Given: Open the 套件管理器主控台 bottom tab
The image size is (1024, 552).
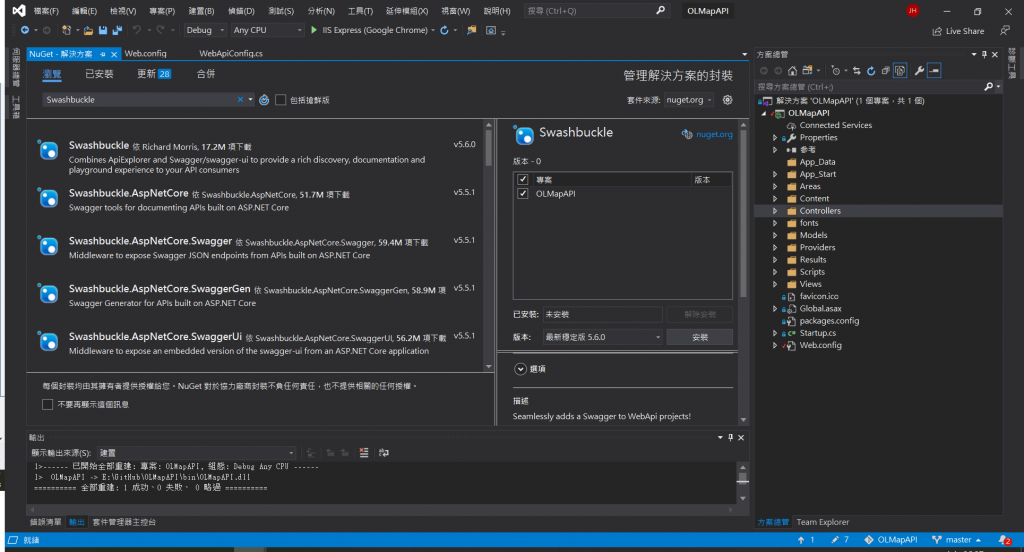Looking at the screenshot, I should click(124, 522).
